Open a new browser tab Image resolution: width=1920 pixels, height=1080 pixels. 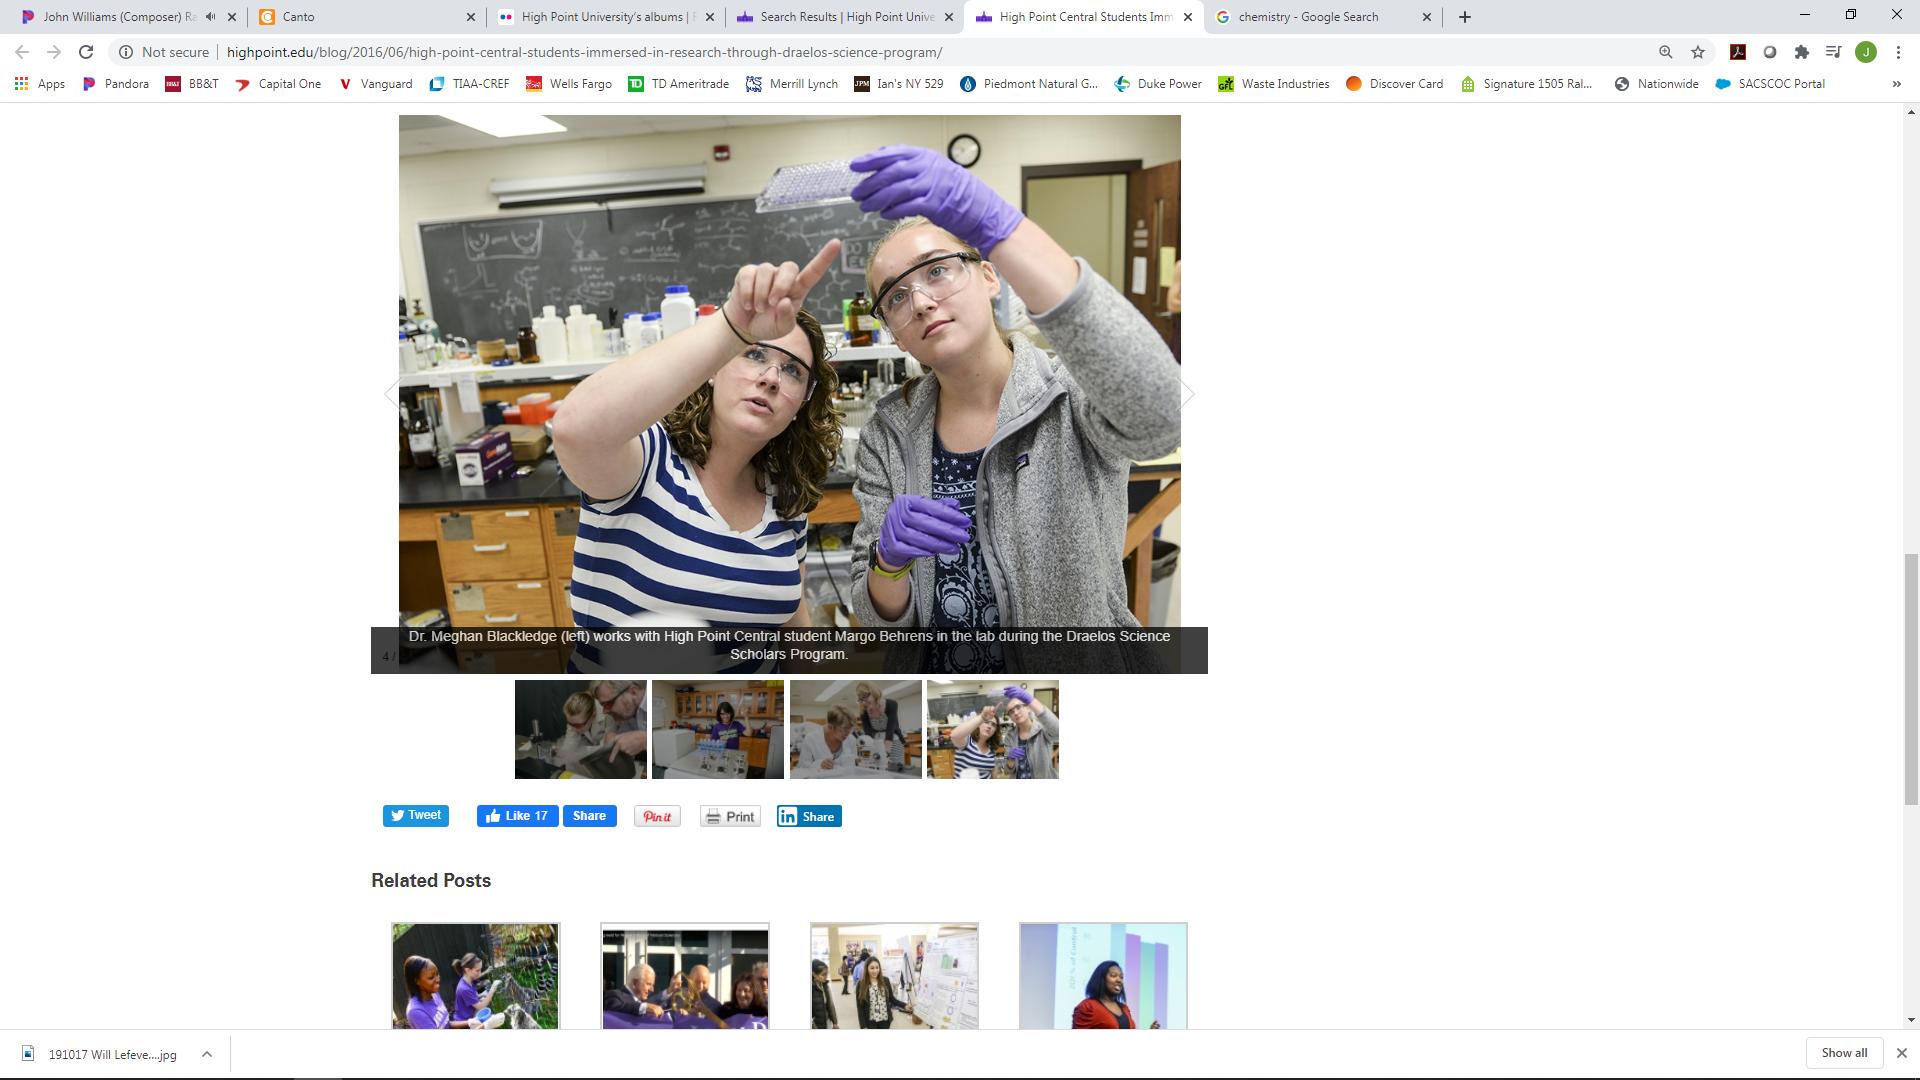click(1464, 17)
